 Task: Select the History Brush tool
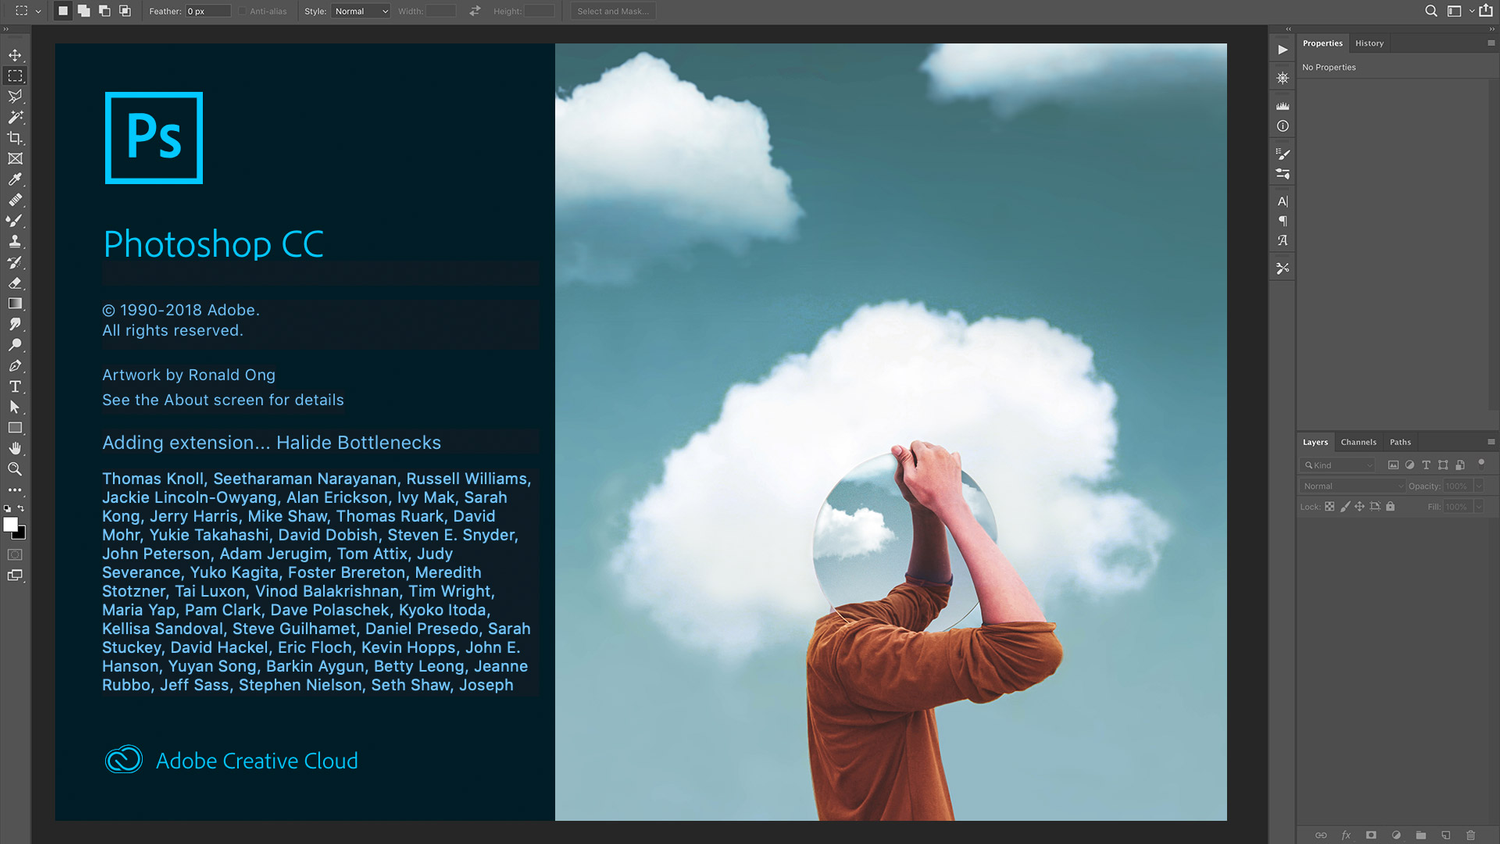[x=15, y=262]
